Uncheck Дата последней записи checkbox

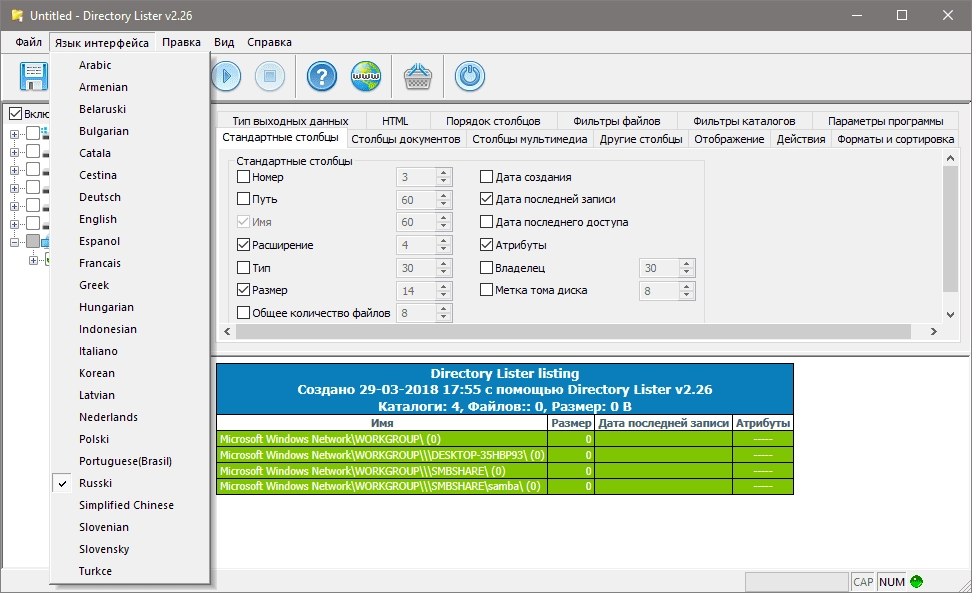click(487, 199)
